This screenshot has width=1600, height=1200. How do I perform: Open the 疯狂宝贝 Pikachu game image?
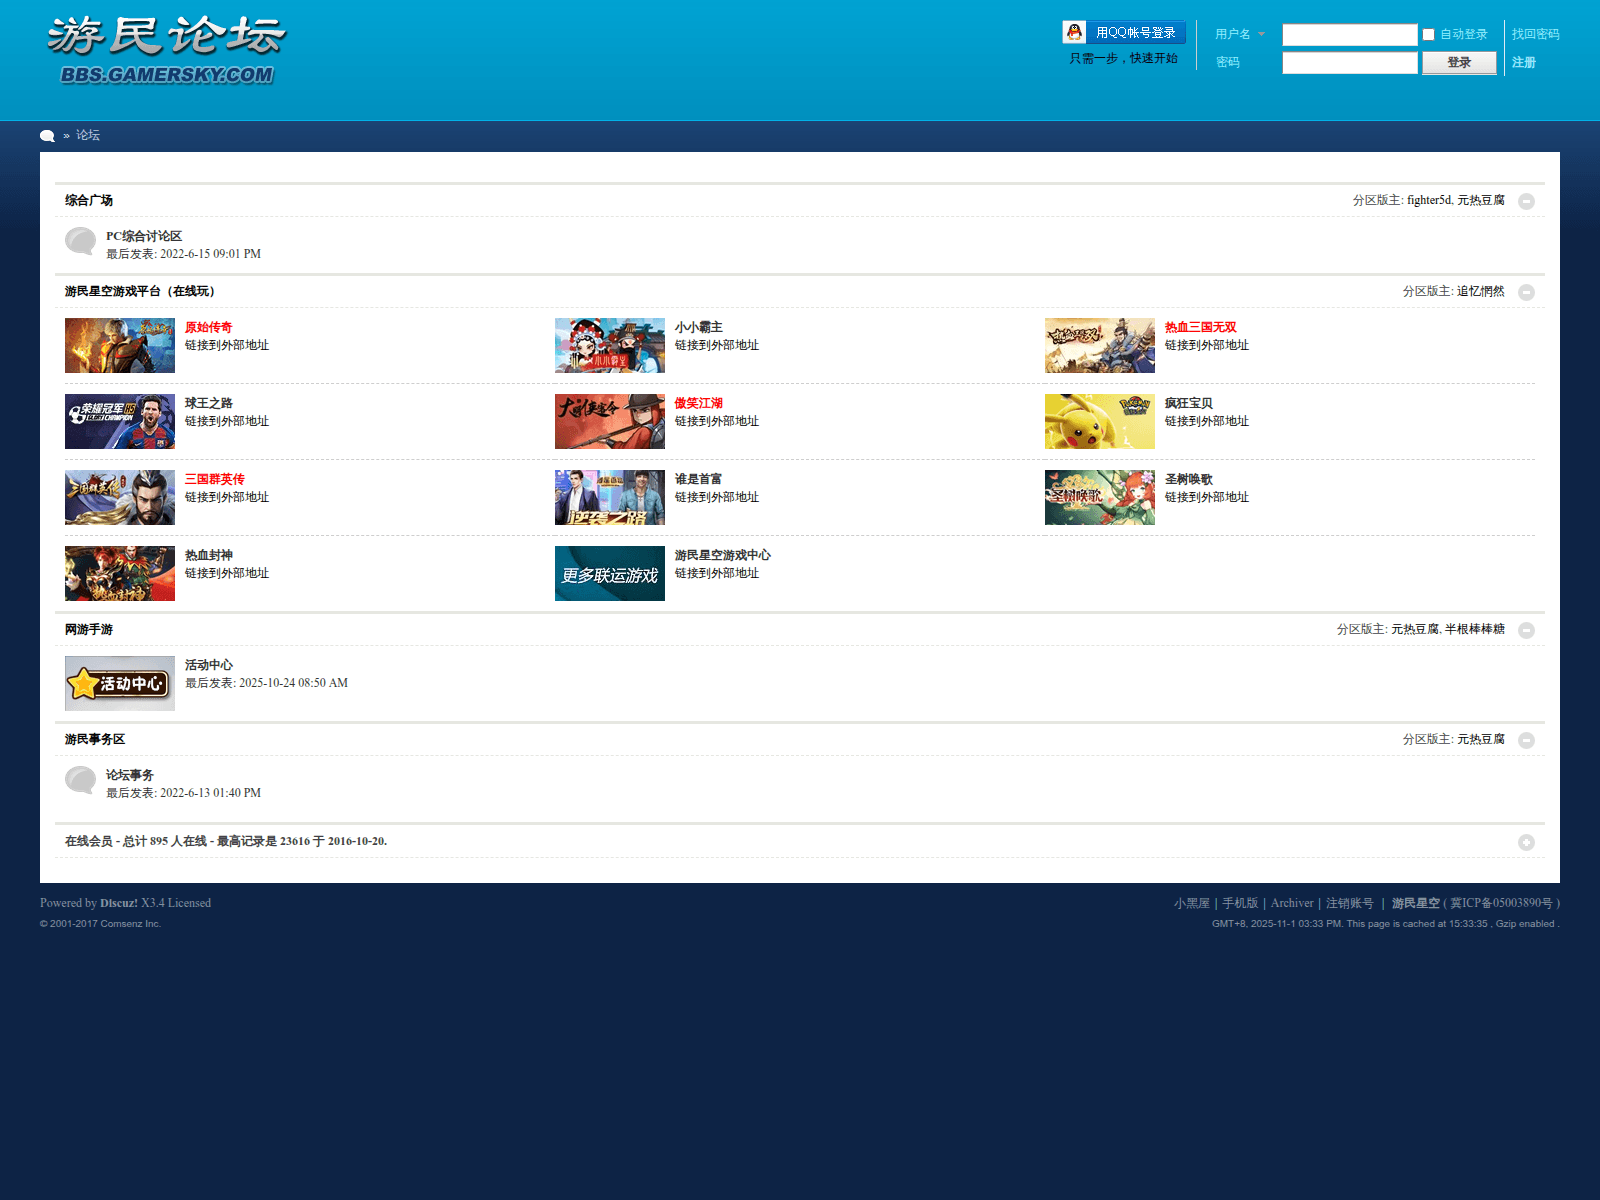coord(1099,421)
